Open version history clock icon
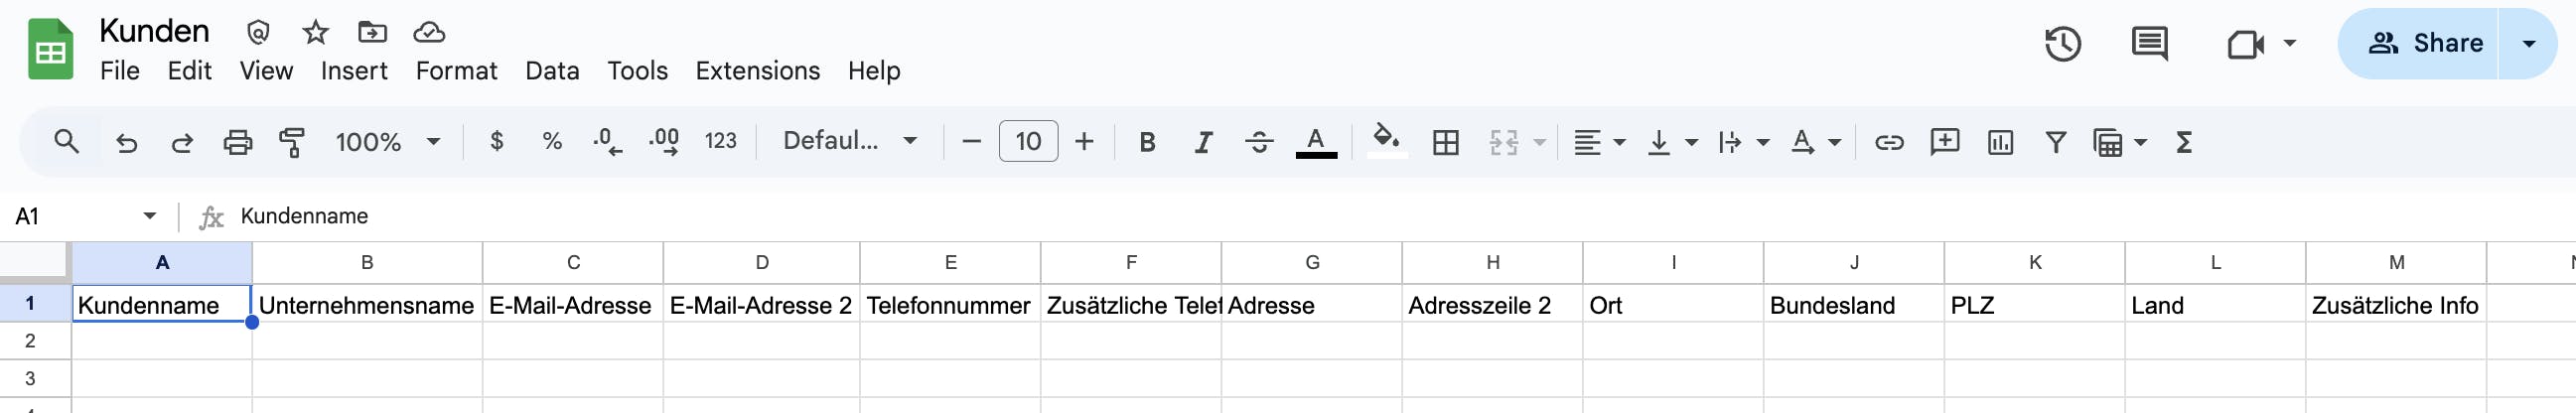The width and height of the screenshot is (2576, 413). (2063, 44)
